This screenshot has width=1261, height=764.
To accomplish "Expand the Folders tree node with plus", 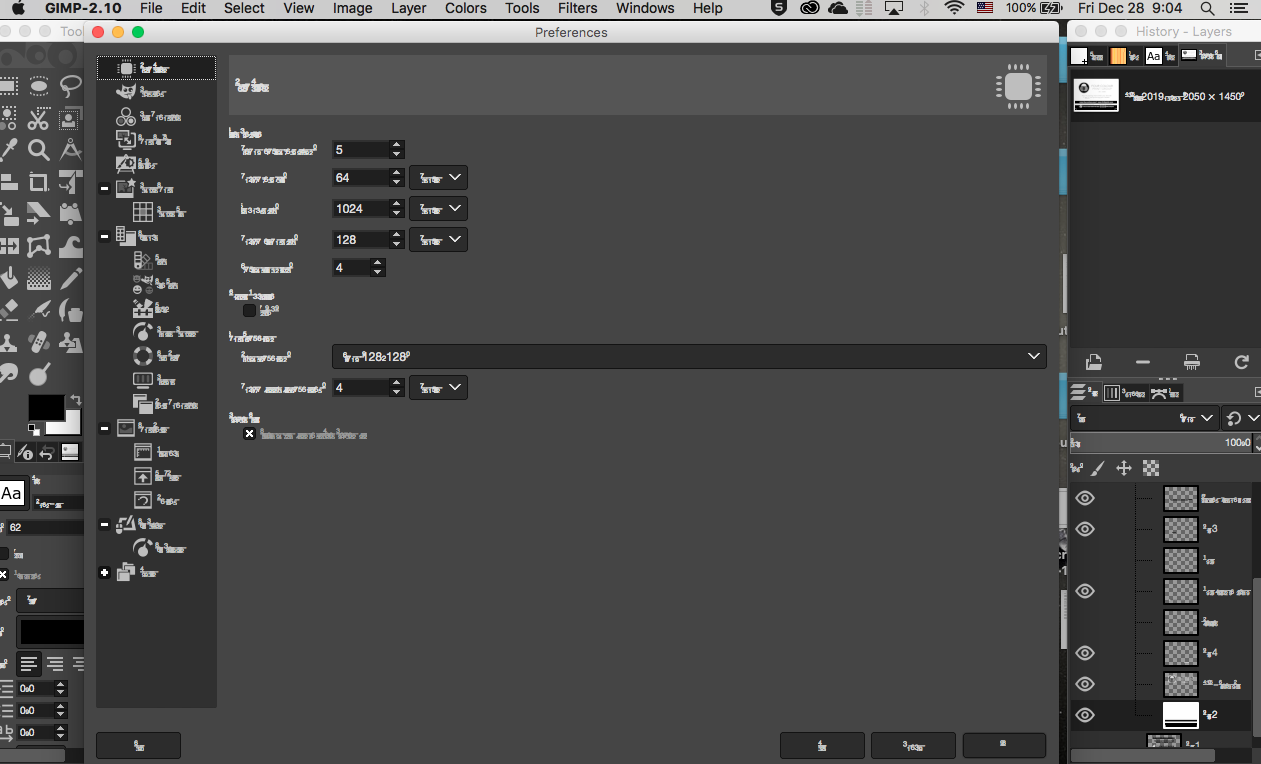I will pos(105,572).
